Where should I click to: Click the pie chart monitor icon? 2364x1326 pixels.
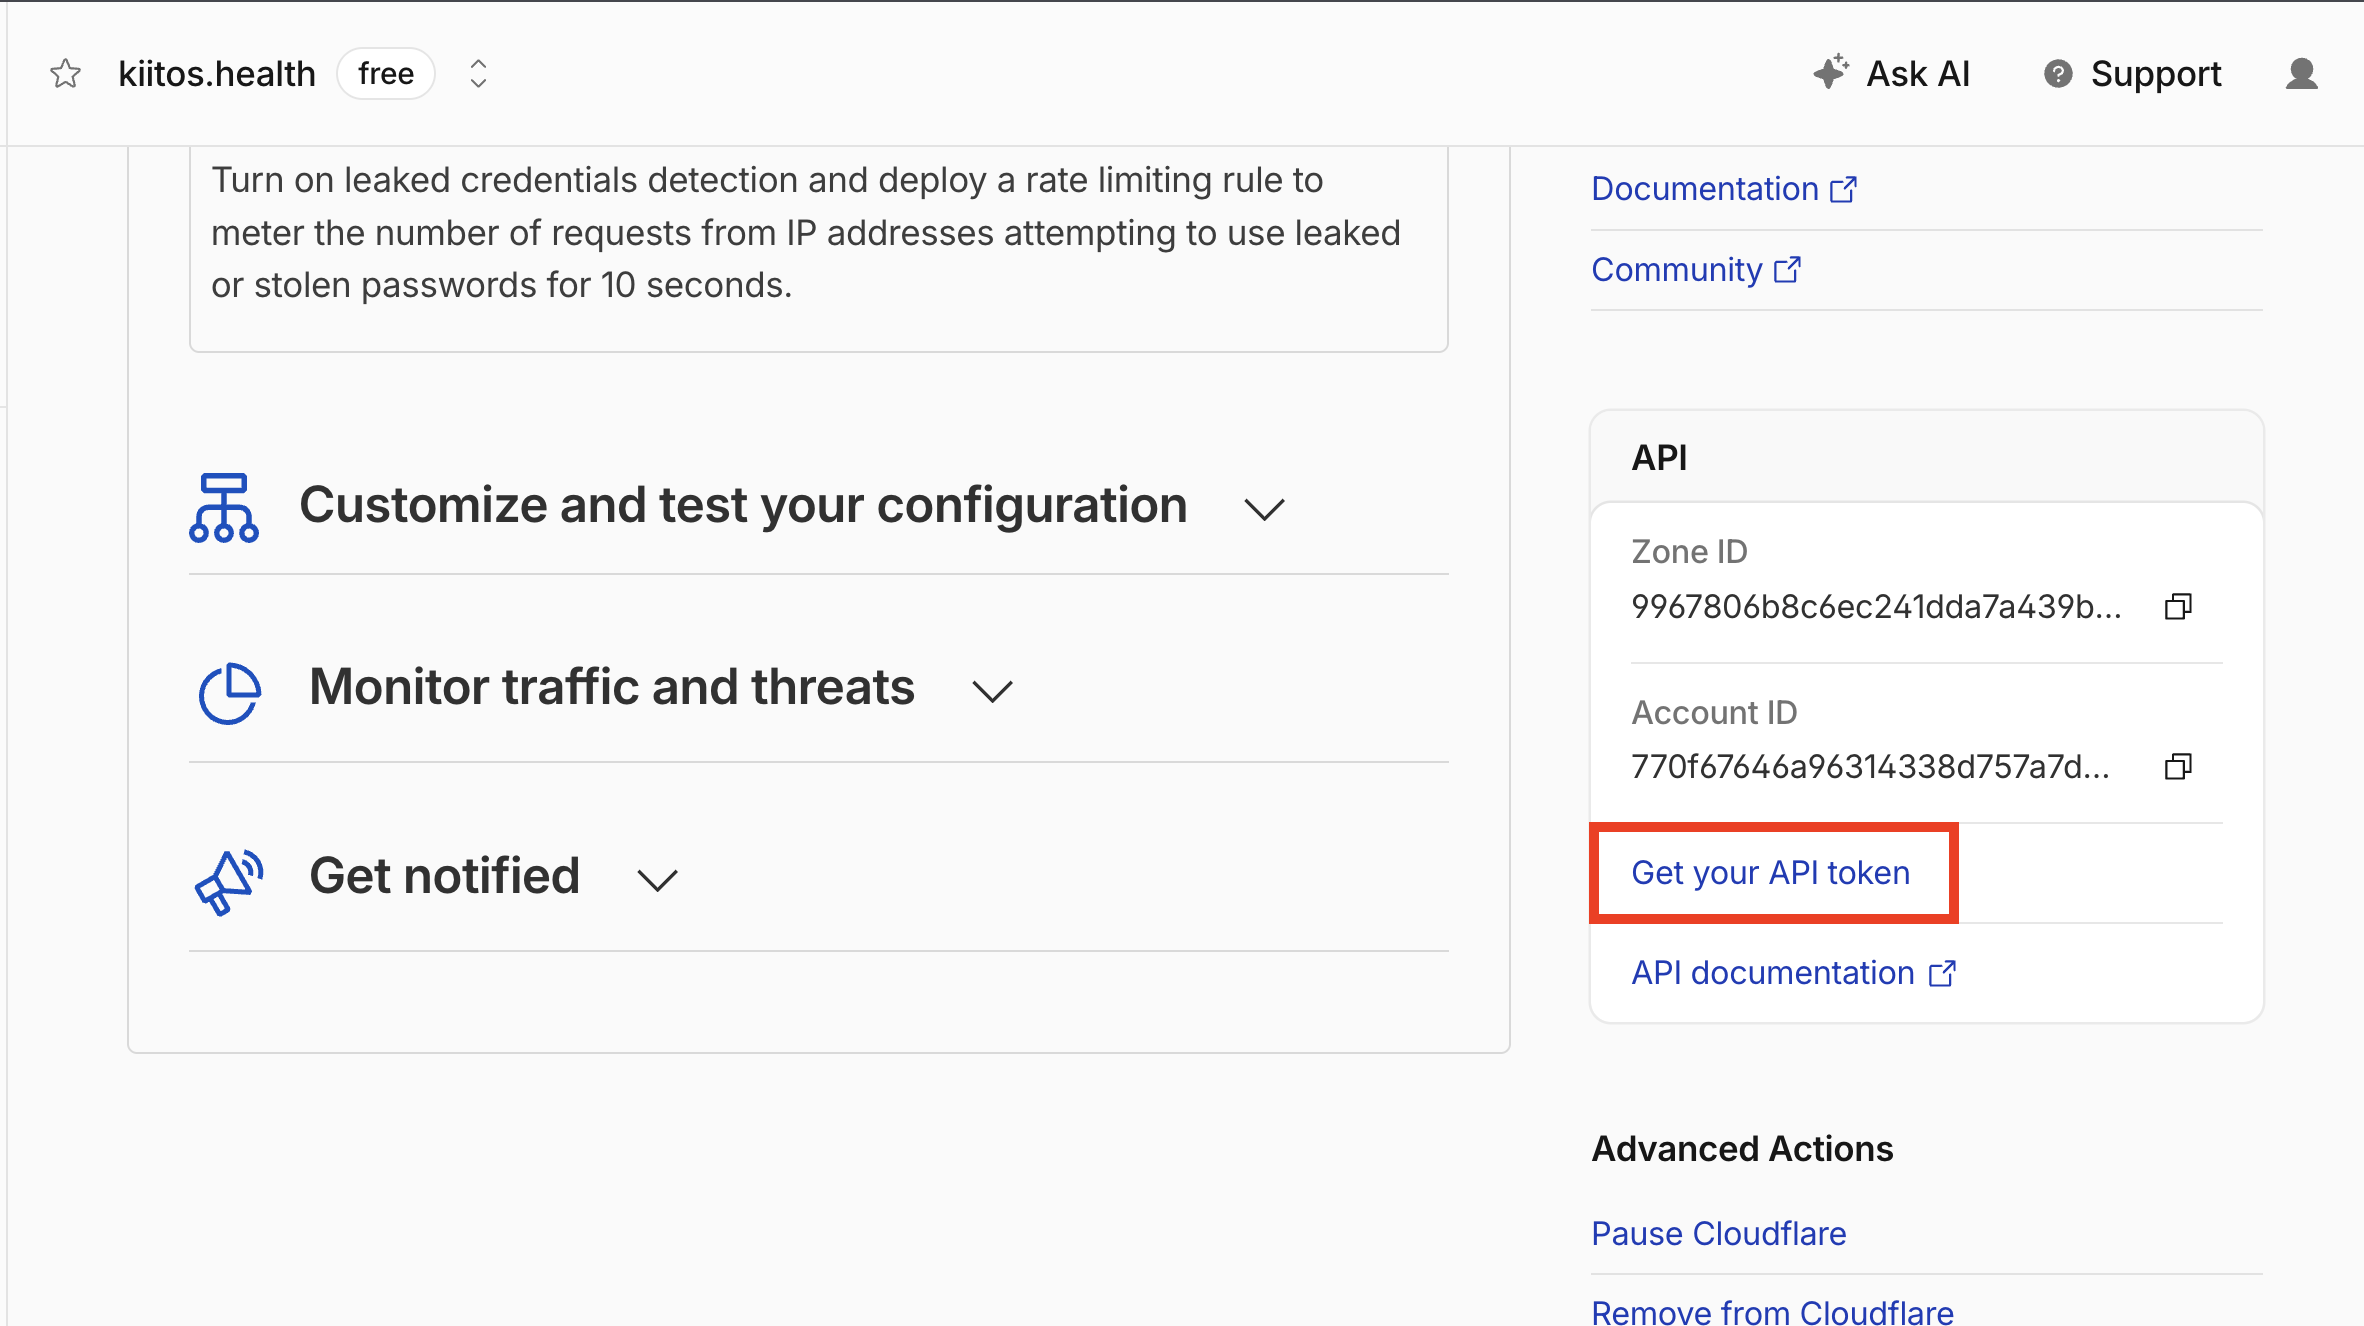point(229,692)
